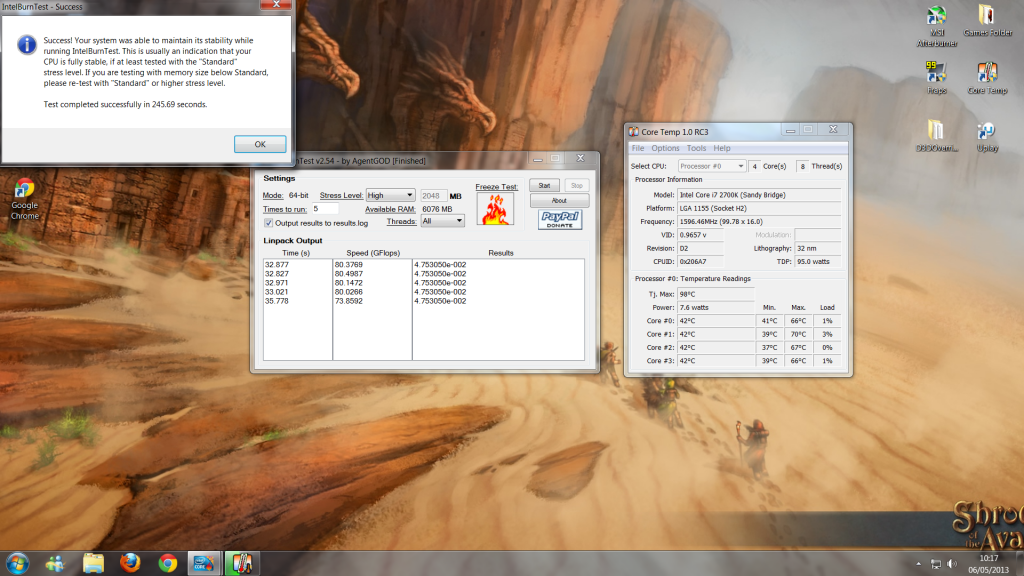Click Firefox icon in the taskbar
The height and width of the screenshot is (576, 1024).
(x=130, y=562)
